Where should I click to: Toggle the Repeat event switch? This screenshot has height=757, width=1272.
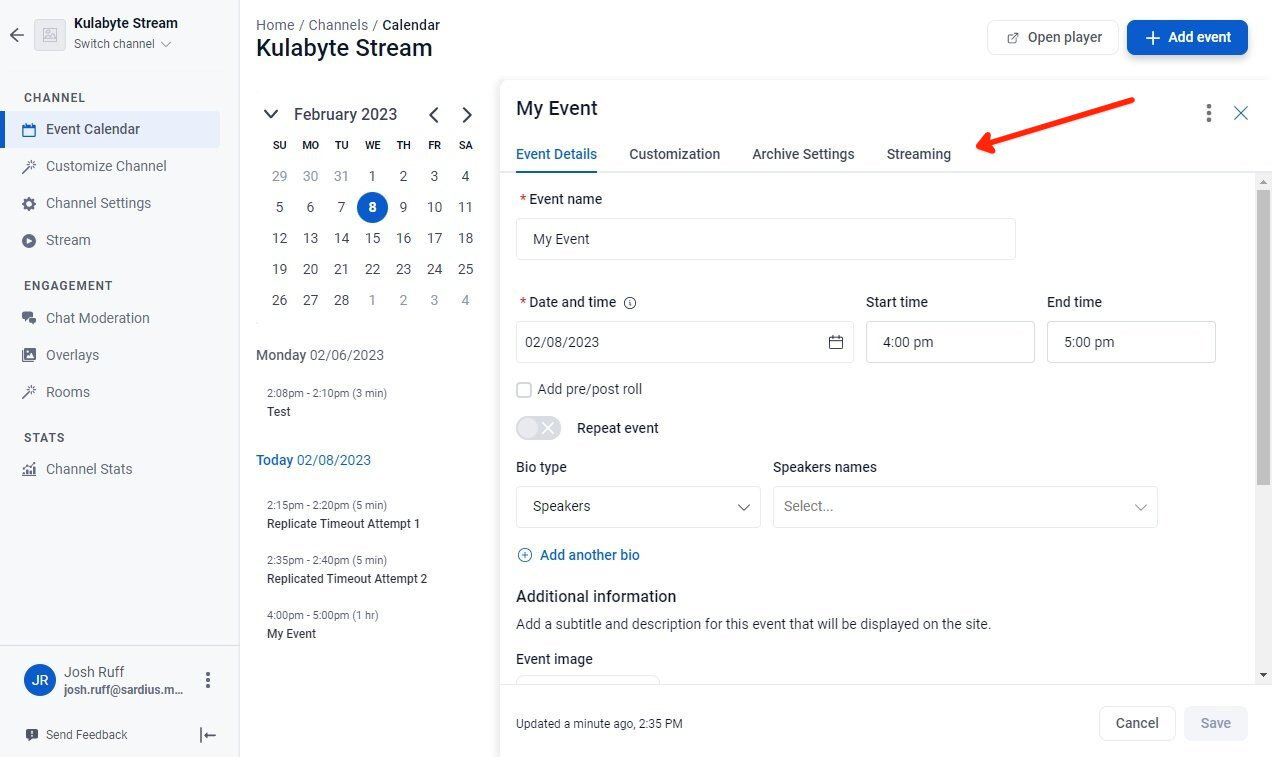tap(539, 428)
